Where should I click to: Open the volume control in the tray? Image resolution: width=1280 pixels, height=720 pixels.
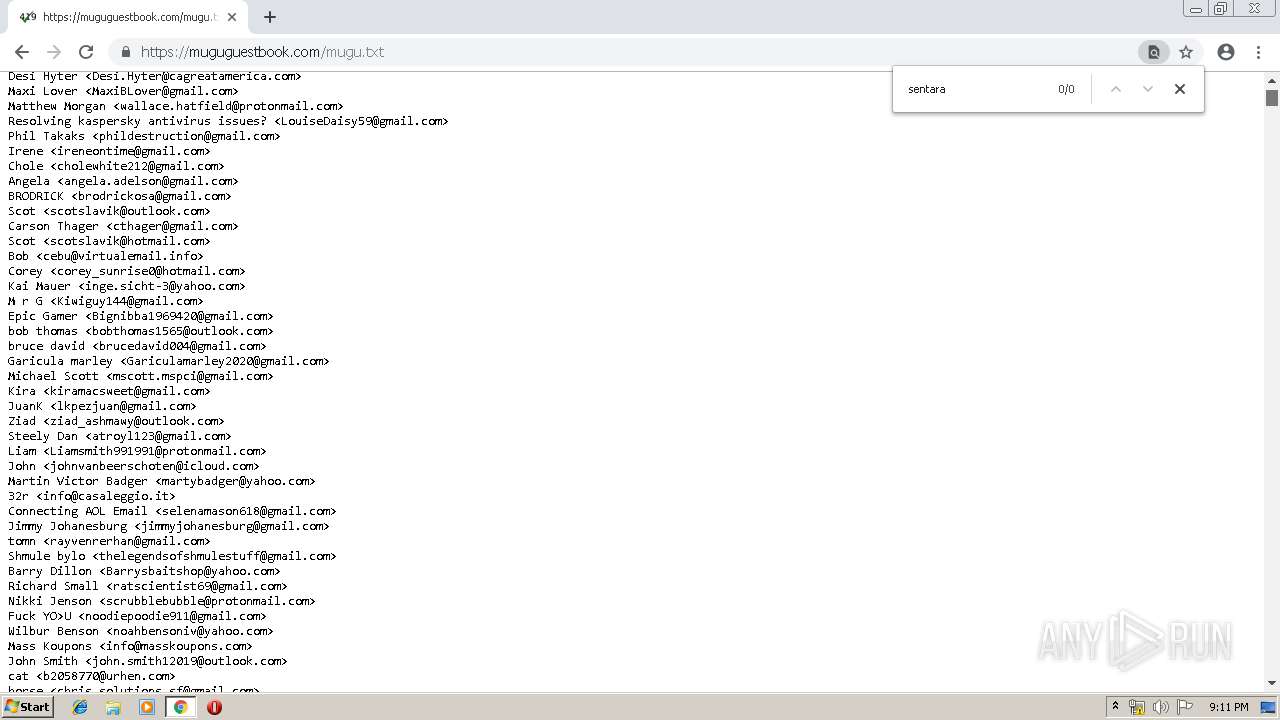(1161, 707)
